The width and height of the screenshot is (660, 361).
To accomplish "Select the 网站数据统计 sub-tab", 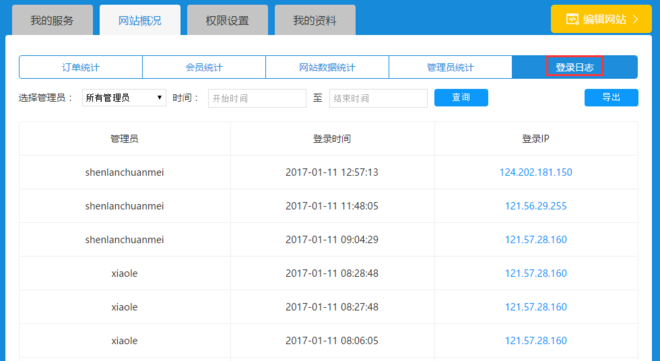I will click(327, 67).
